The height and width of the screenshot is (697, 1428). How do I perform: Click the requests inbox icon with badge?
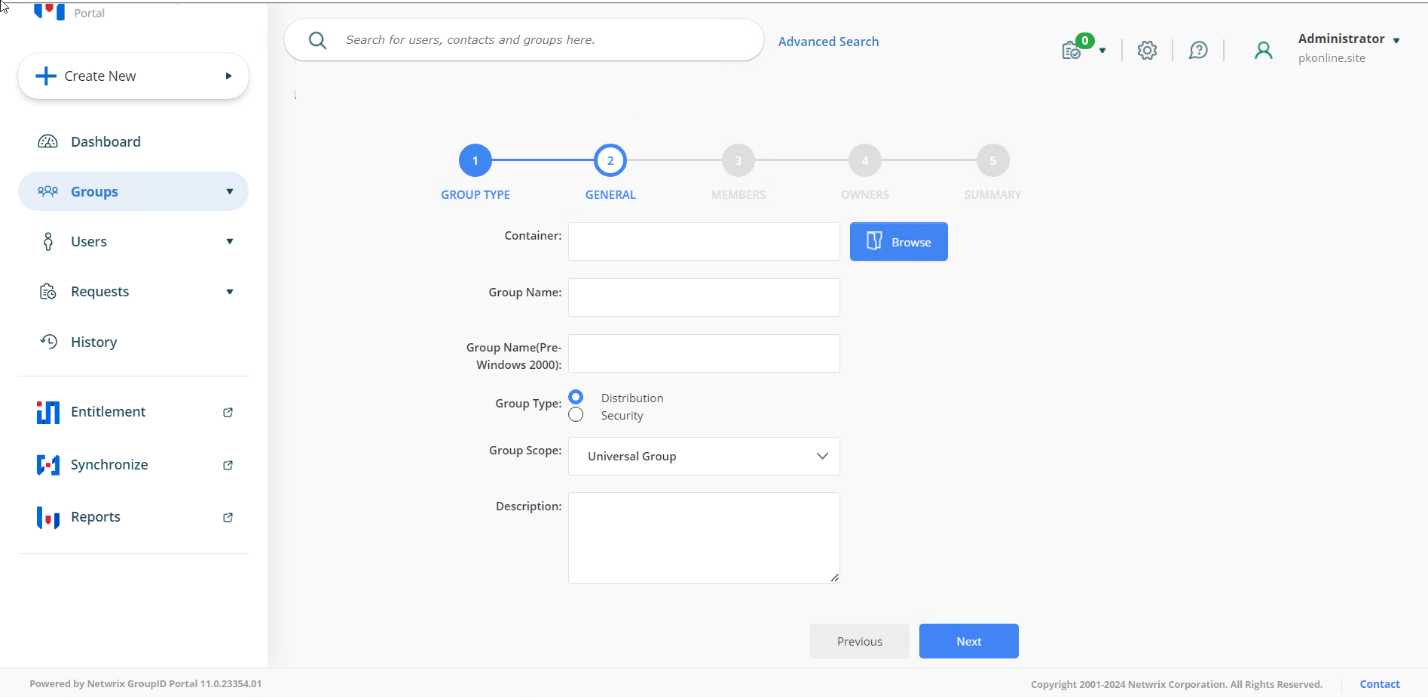click(1072, 50)
